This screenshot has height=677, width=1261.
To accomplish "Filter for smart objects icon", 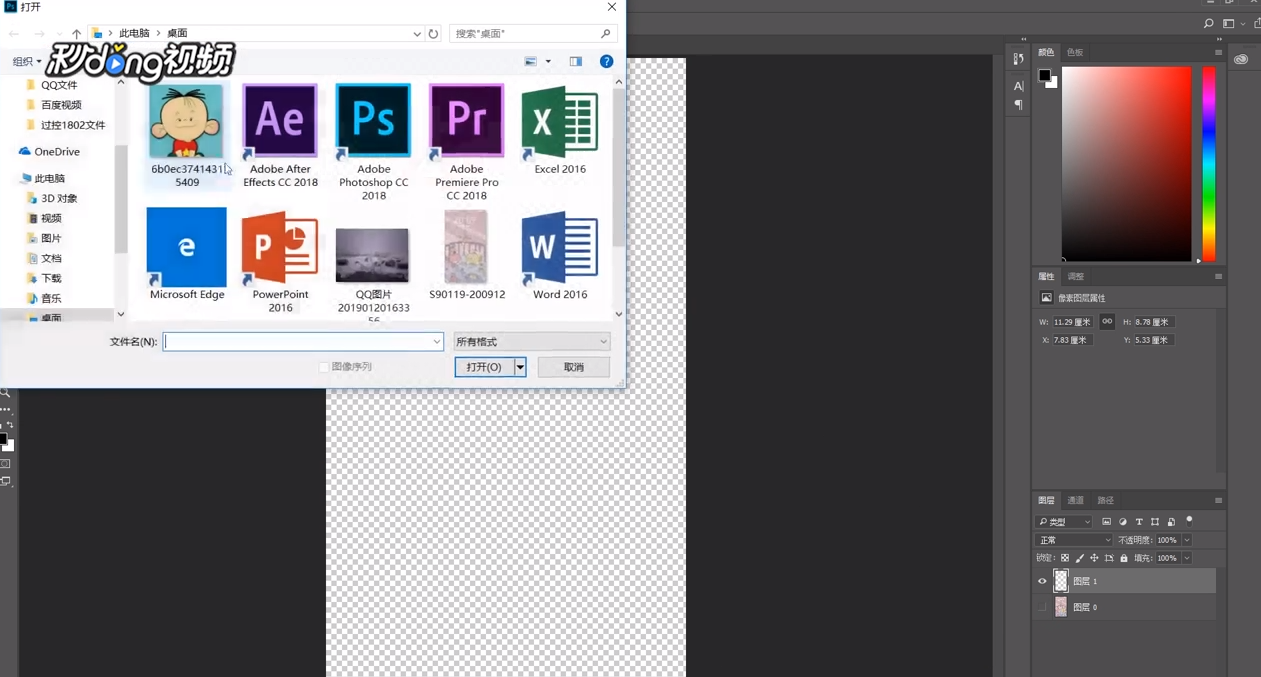I will pyautogui.click(x=1171, y=522).
